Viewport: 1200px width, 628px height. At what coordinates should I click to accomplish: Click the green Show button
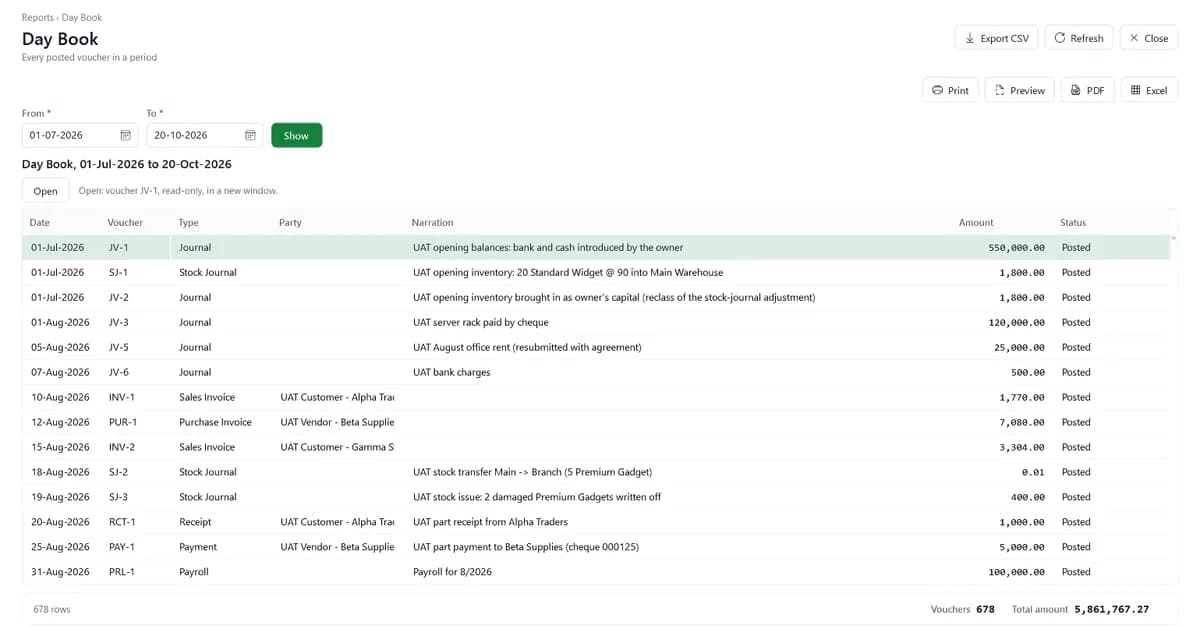point(296,135)
